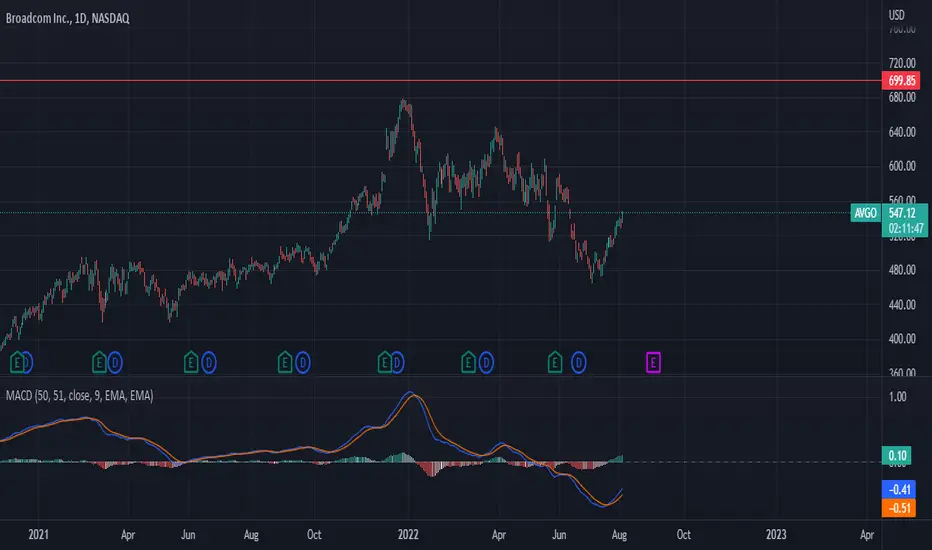This screenshot has width=932, height=550.
Task: Open the September 2021 dividend D marker
Action: pos(303,362)
